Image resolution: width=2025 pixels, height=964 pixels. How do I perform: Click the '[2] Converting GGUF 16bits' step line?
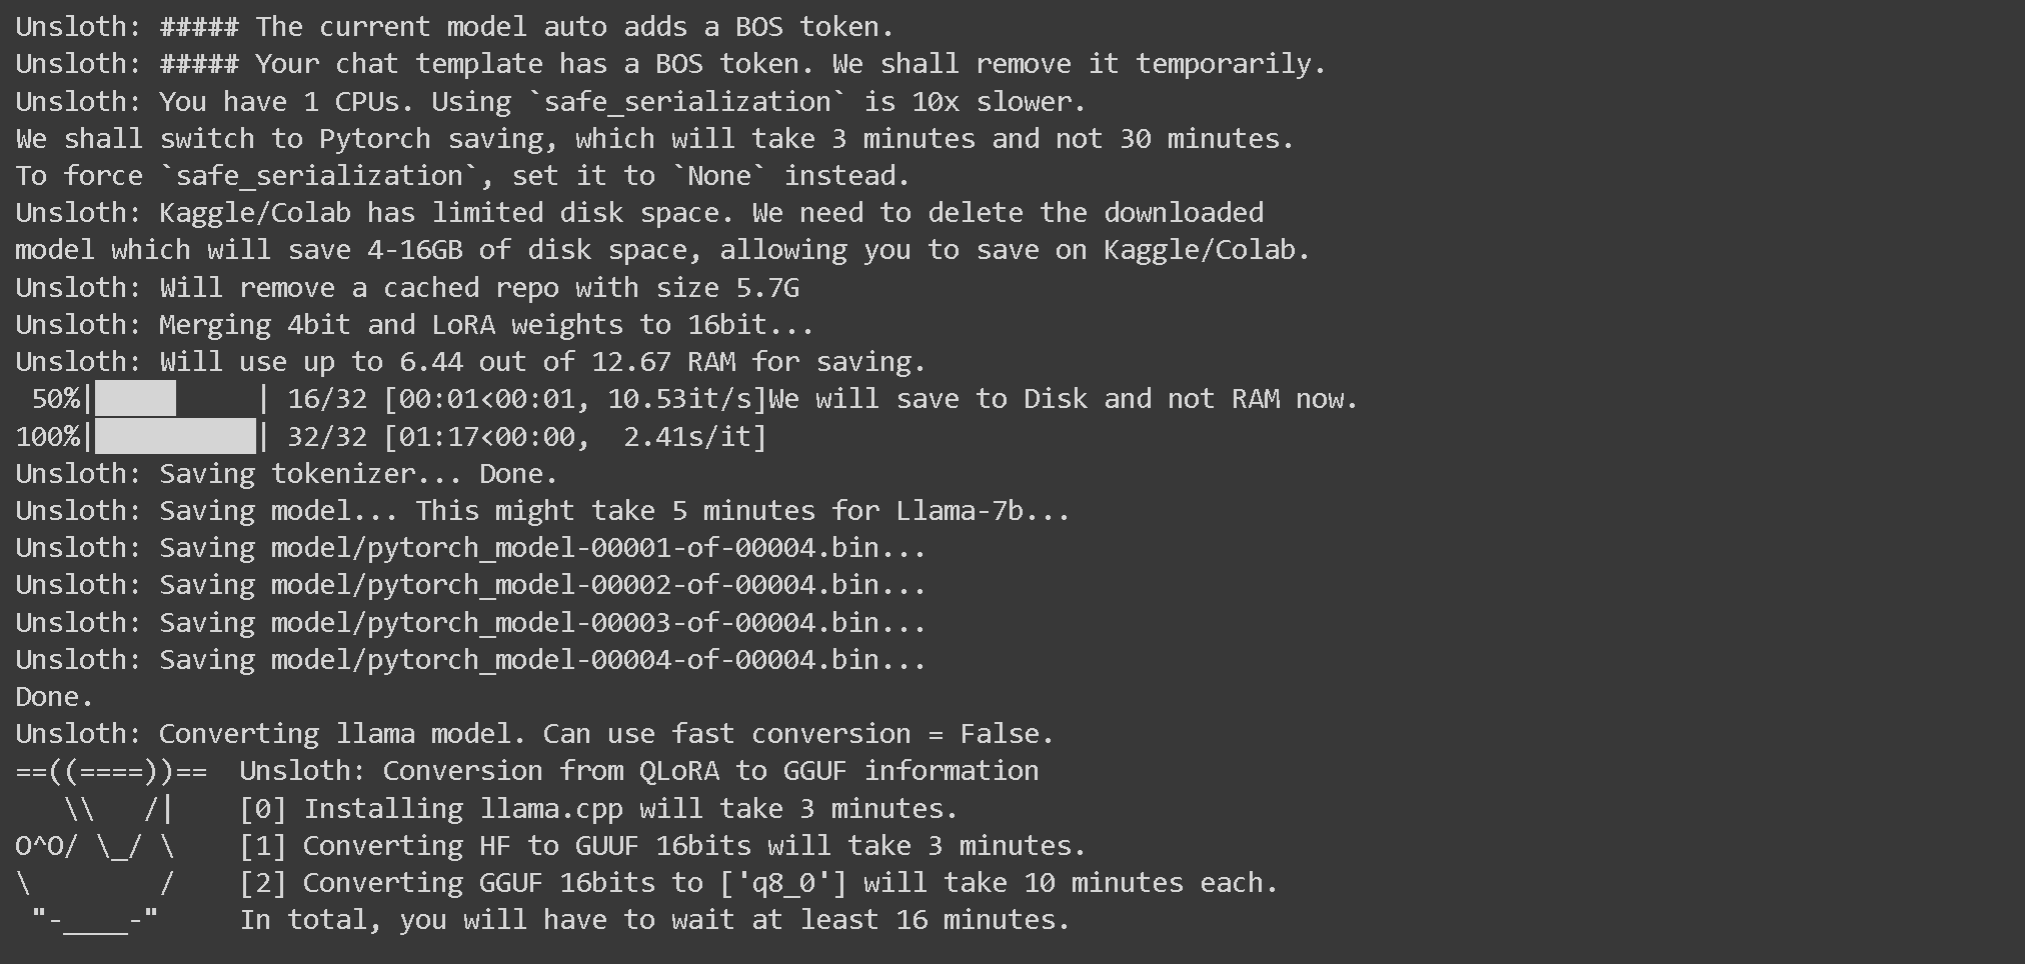(x=758, y=883)
